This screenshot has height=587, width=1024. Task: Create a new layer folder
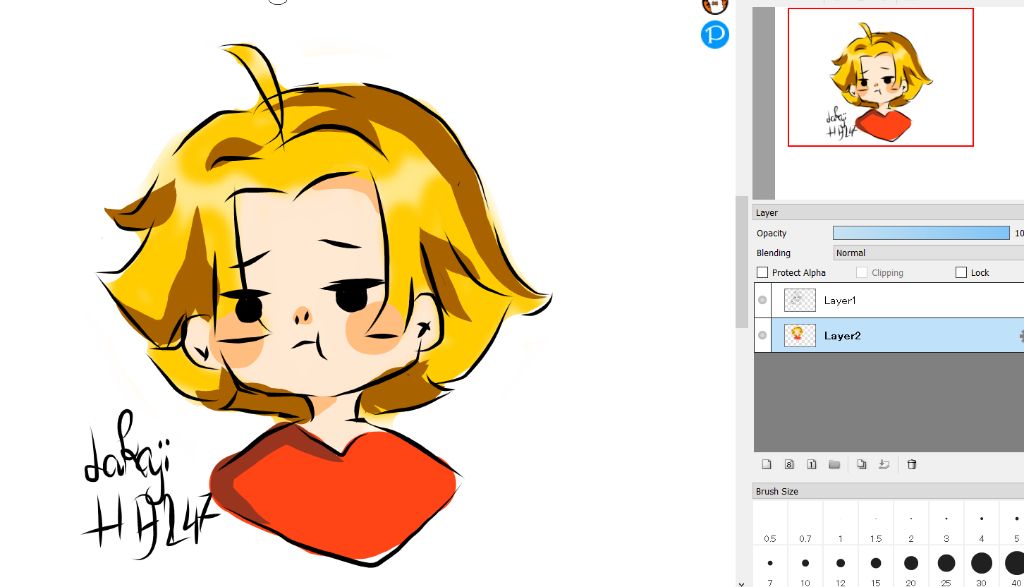[834, 464]
